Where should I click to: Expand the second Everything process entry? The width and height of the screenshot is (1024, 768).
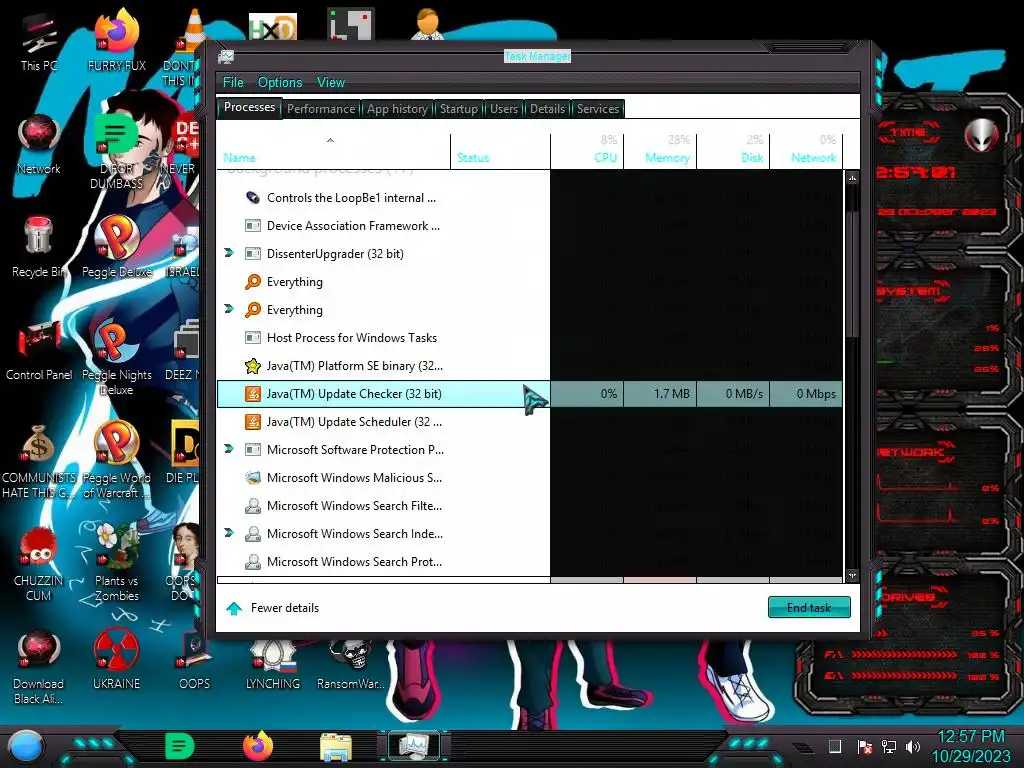(x=229, y=309)
